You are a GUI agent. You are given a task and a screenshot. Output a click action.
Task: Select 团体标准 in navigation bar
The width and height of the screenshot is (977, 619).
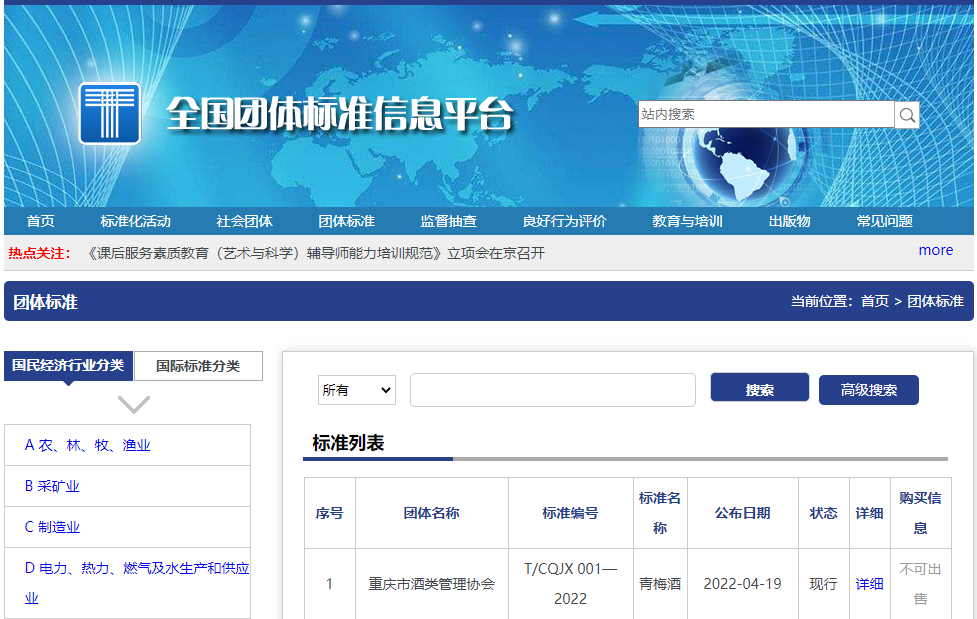[346, 221]
